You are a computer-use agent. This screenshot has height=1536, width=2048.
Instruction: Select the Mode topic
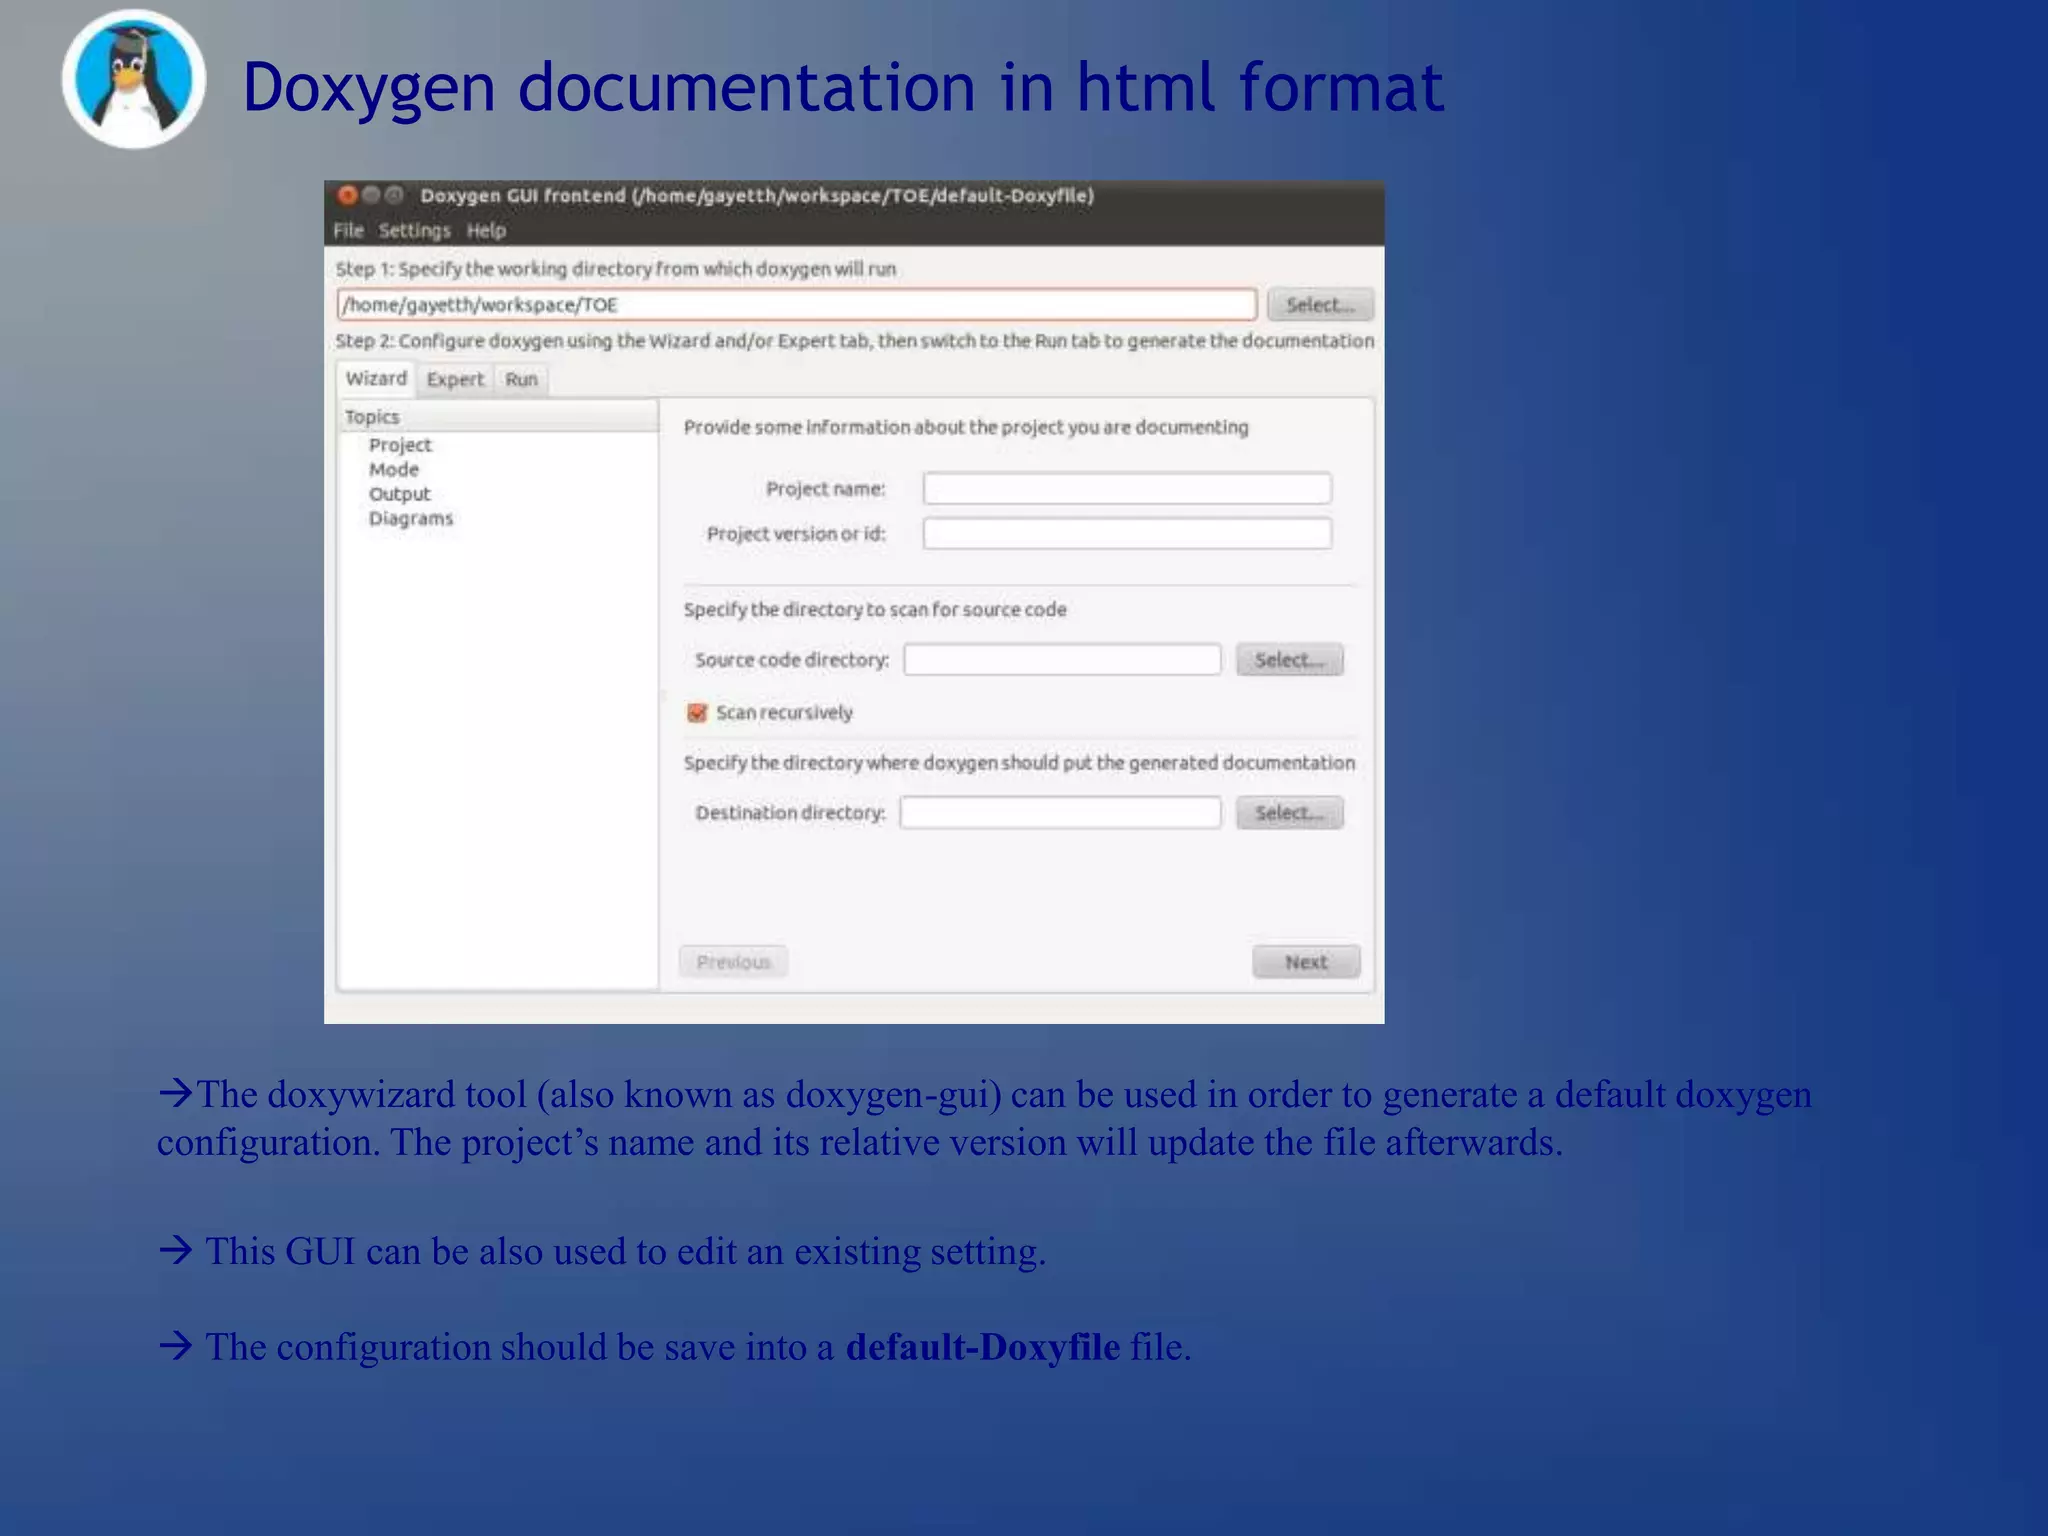click(x=394, y=469)
